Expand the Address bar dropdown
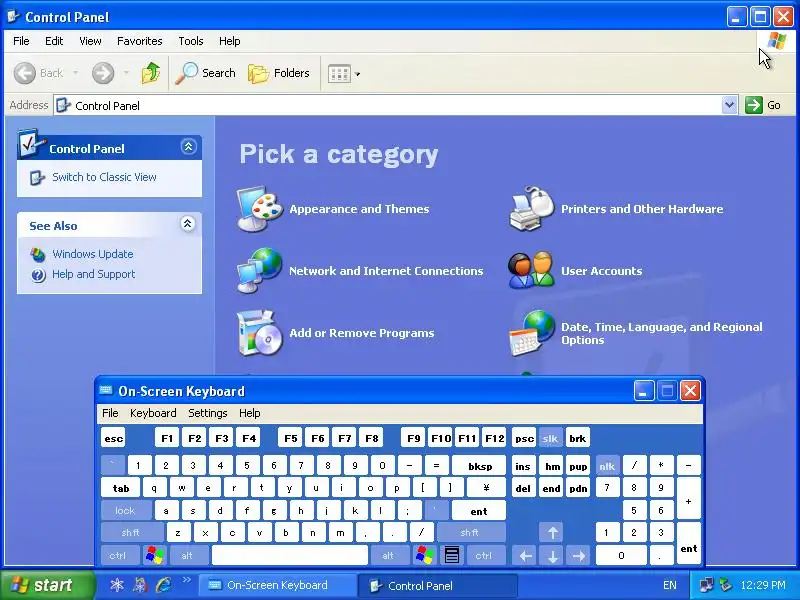 coord(730,105)
